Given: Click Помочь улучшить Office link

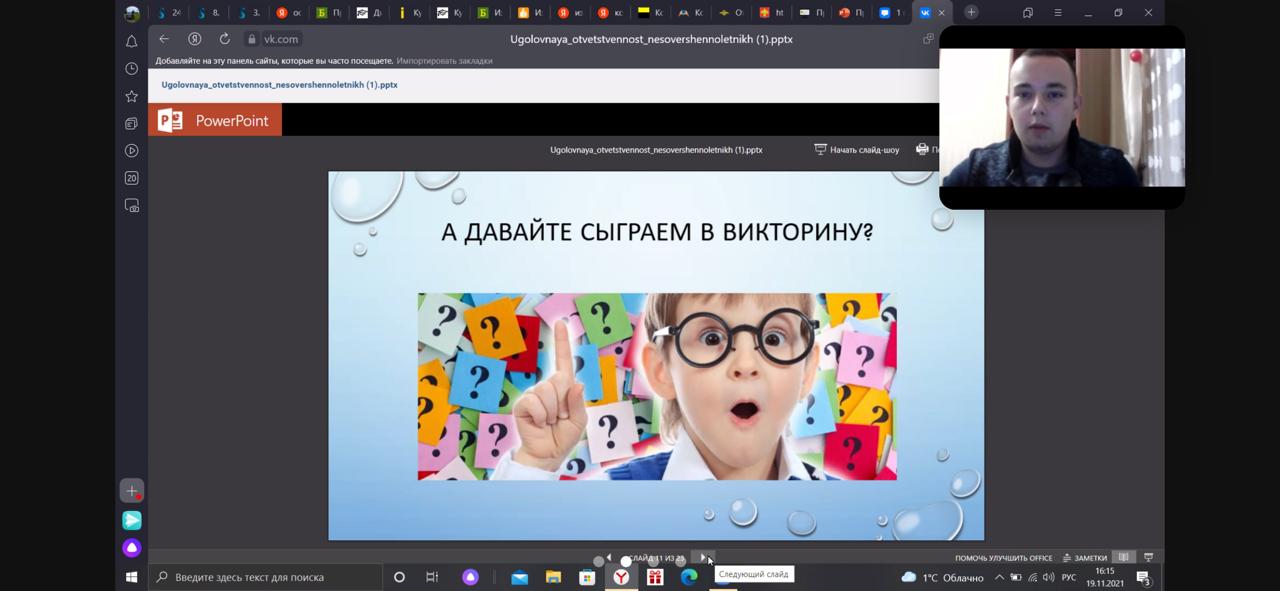Looking at the screenshot, I should pyautogui.click(x=1003, y=558).
